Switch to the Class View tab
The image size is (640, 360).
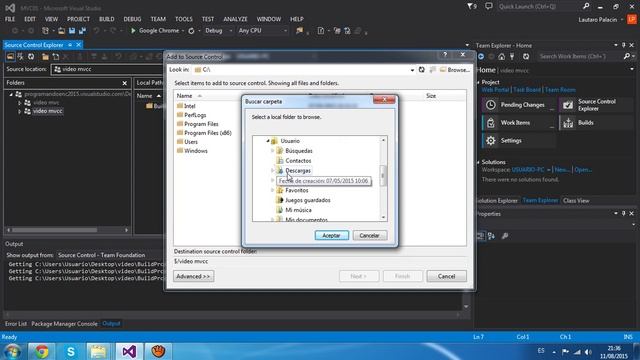point(576,200)
